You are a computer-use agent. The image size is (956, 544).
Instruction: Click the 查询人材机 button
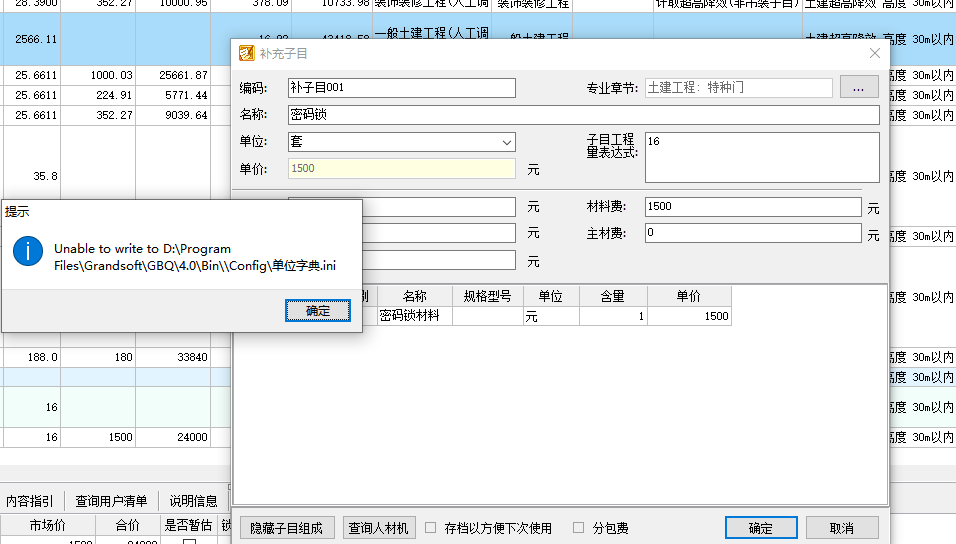379,528
